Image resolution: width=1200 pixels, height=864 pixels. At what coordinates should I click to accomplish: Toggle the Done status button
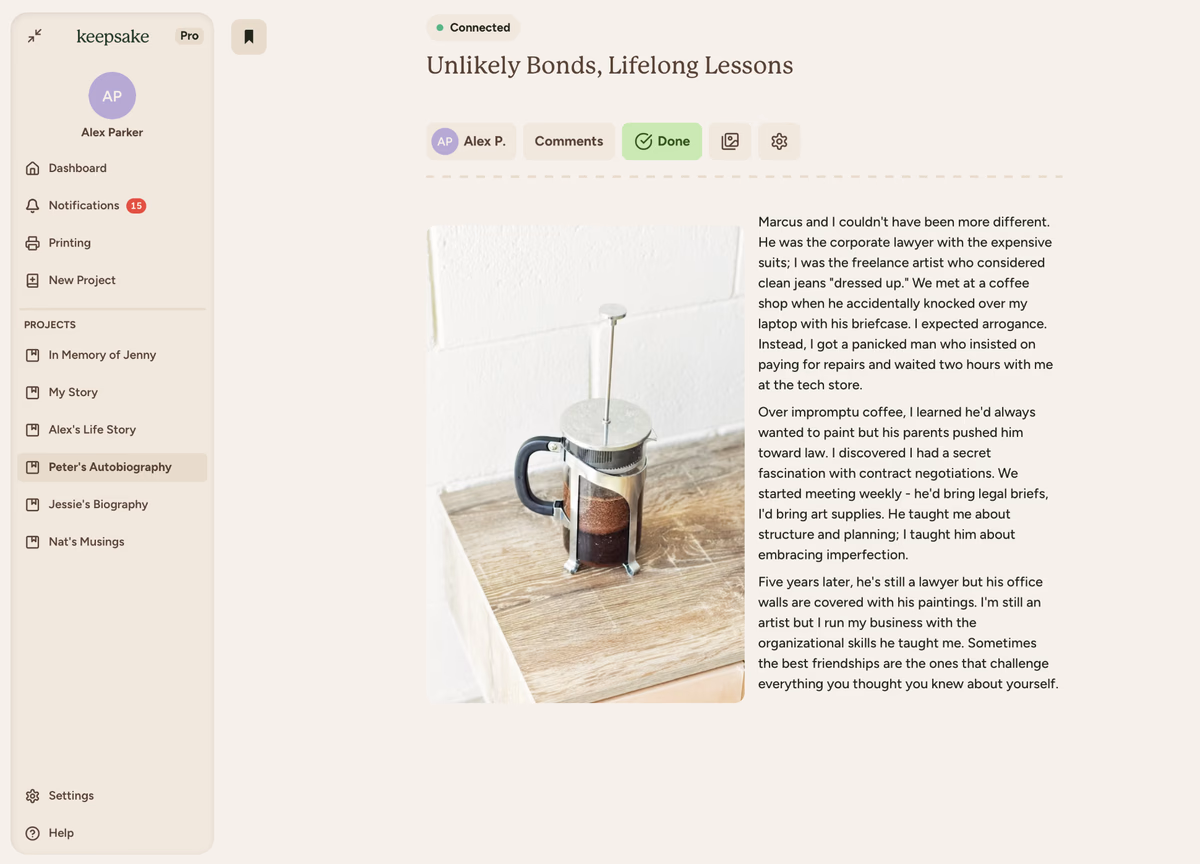pyautogui.click(x=662, y=141)
